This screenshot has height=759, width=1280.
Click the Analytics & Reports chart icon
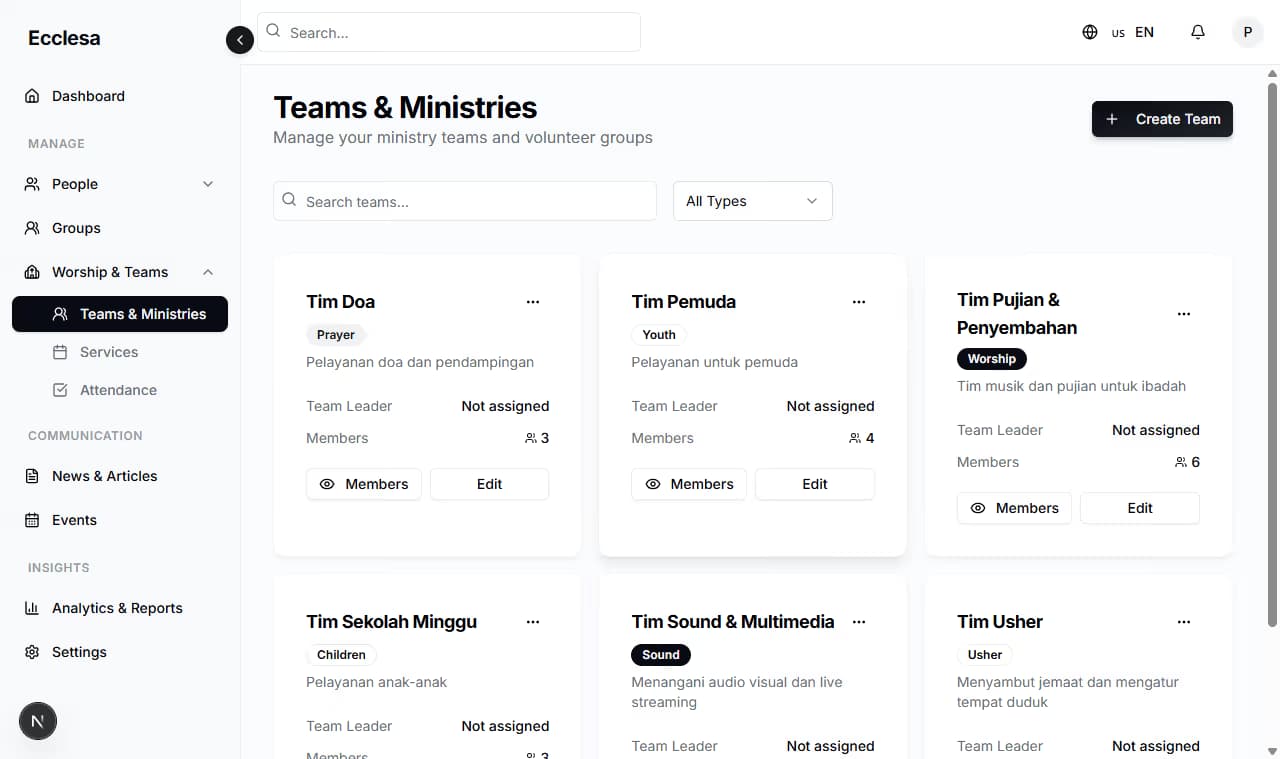click(32, 608)
